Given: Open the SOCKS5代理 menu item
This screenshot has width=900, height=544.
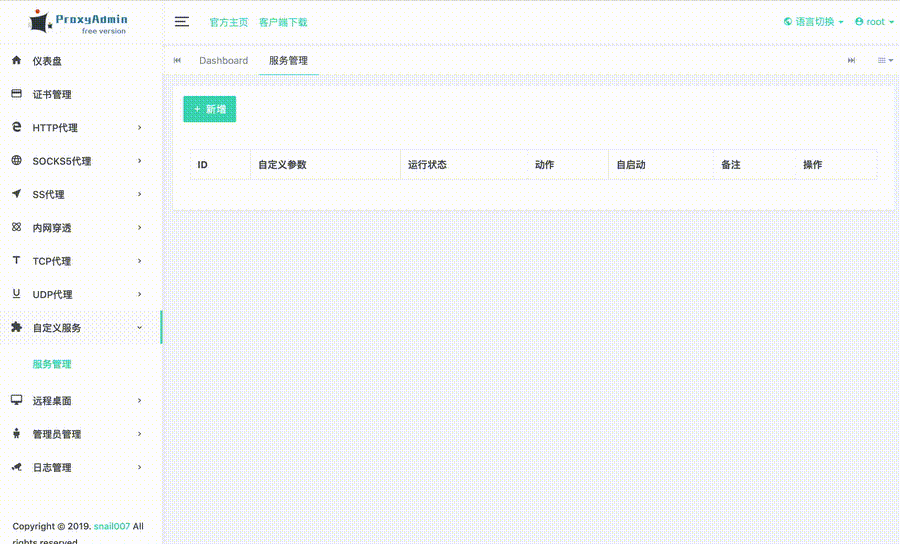Looking at the screenshot, I should (x=81, y=161).
